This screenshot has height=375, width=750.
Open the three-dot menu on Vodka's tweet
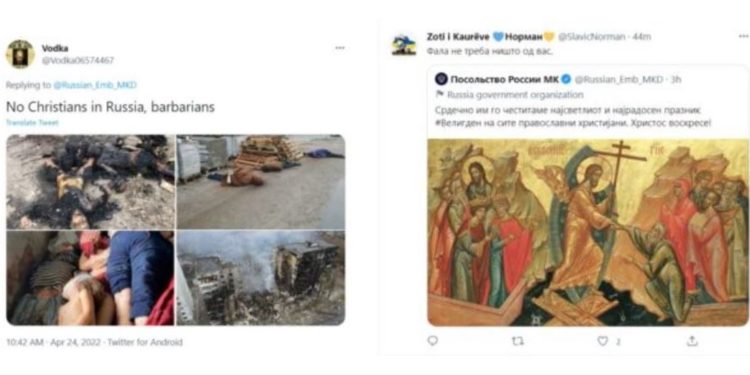(340, 48)
